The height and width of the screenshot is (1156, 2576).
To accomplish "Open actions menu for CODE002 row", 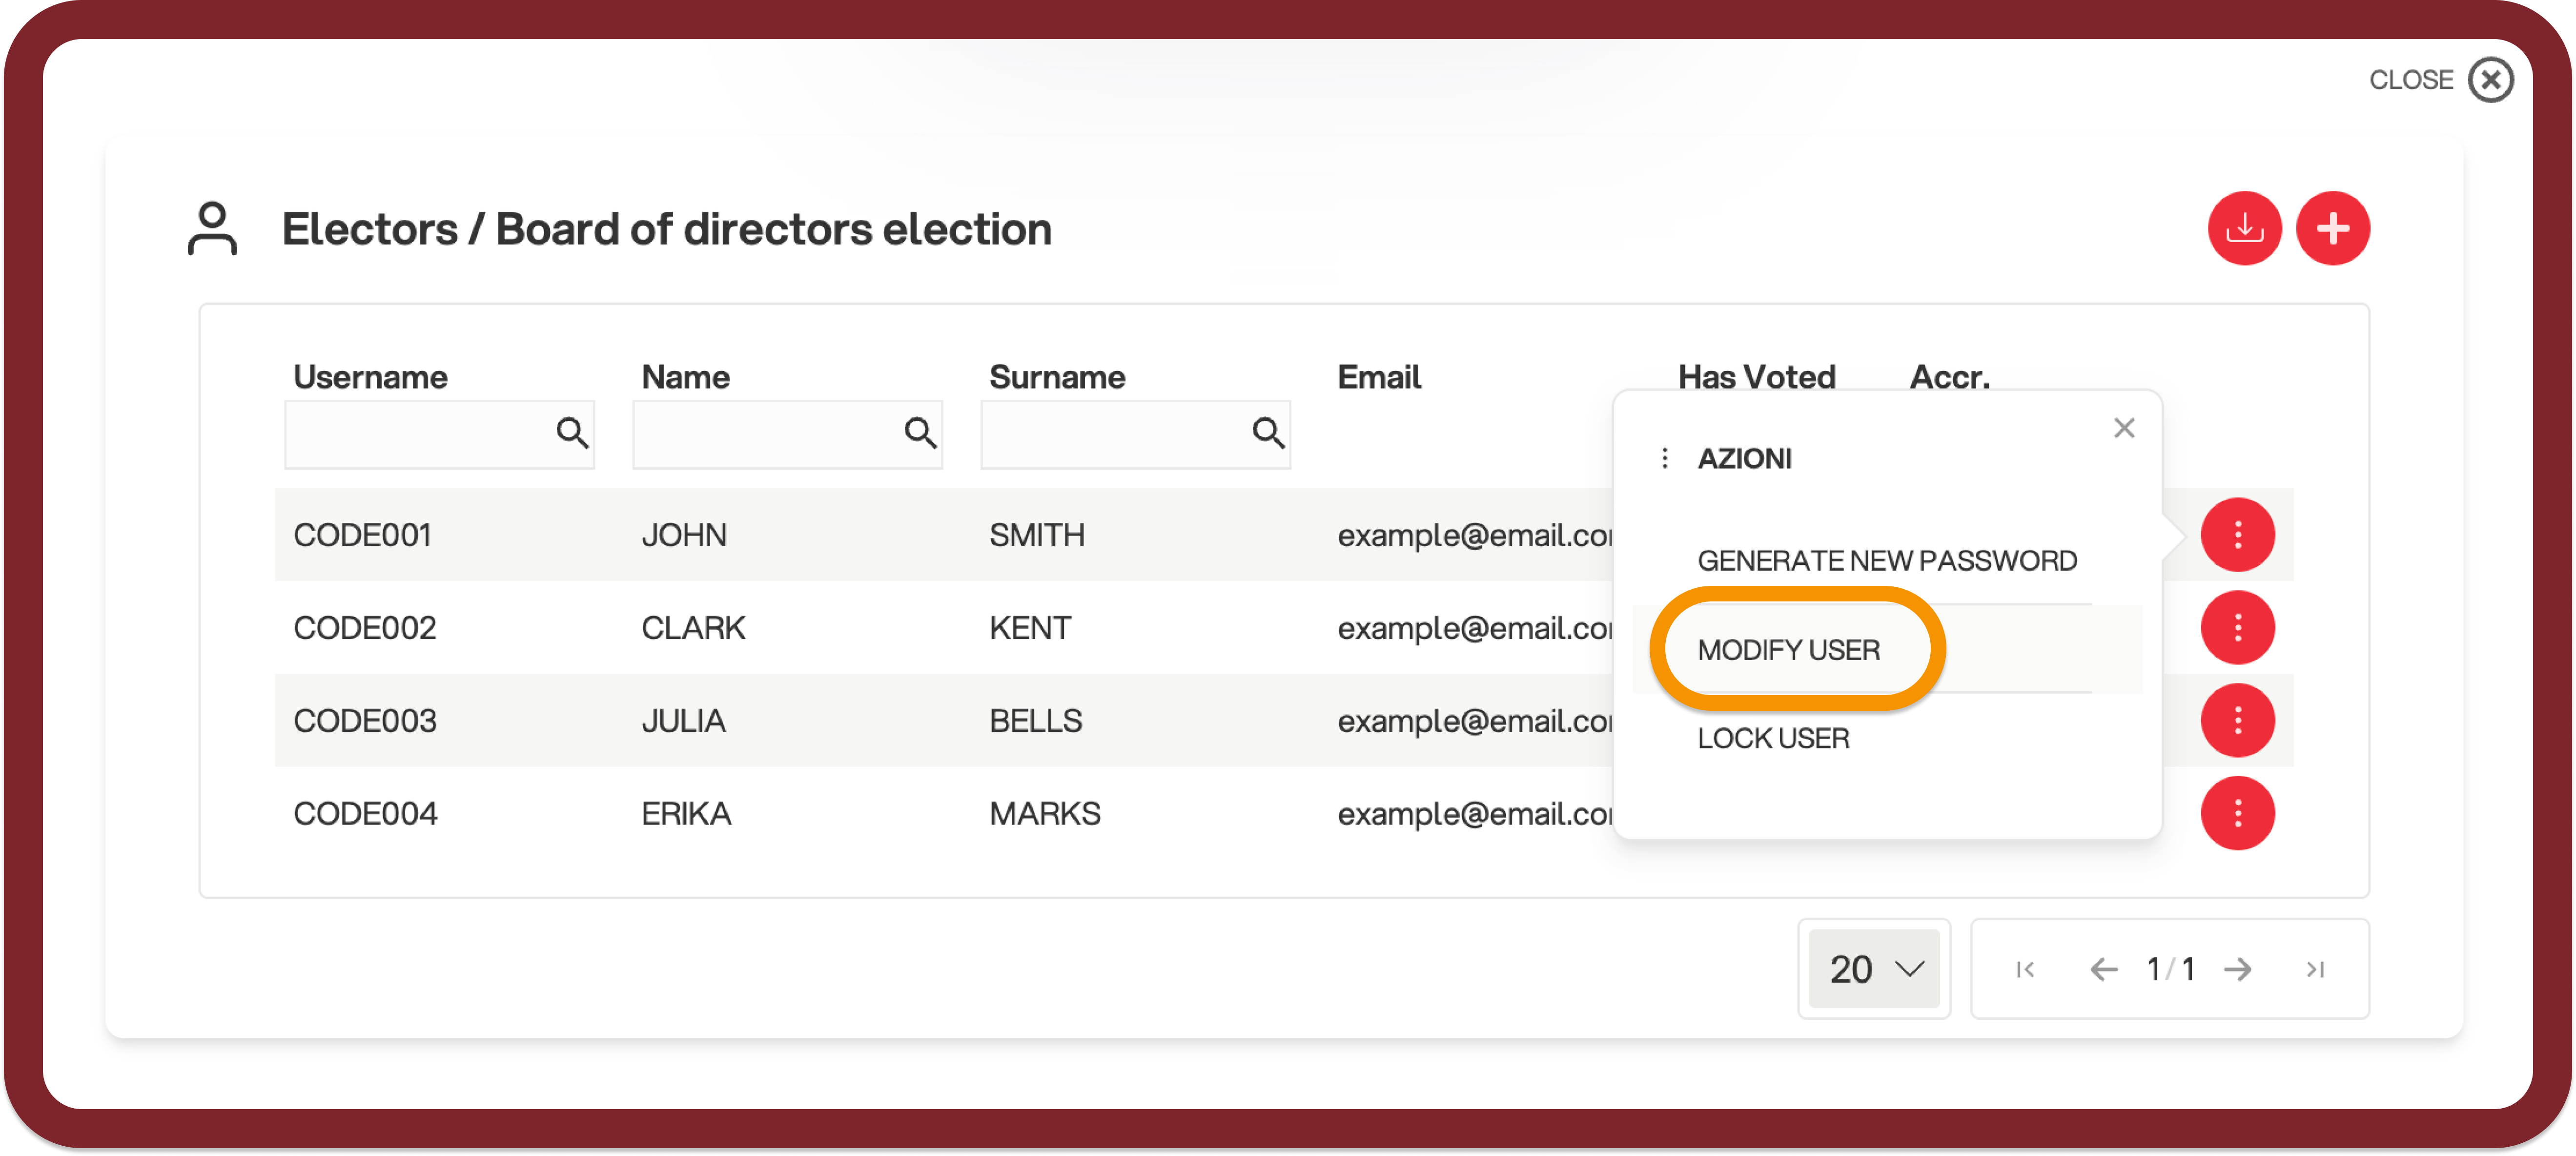I will (x=2237, y=628).
